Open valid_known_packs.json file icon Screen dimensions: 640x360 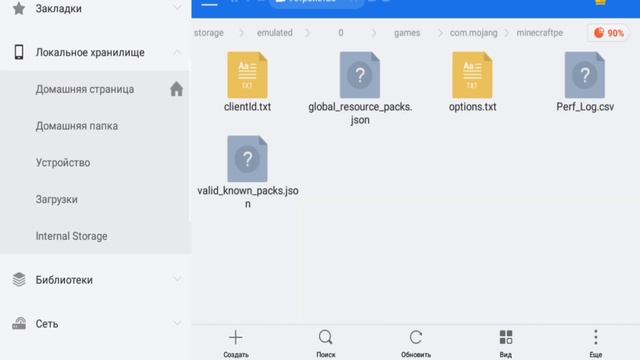pyautogui.click(x=247, y=159)
